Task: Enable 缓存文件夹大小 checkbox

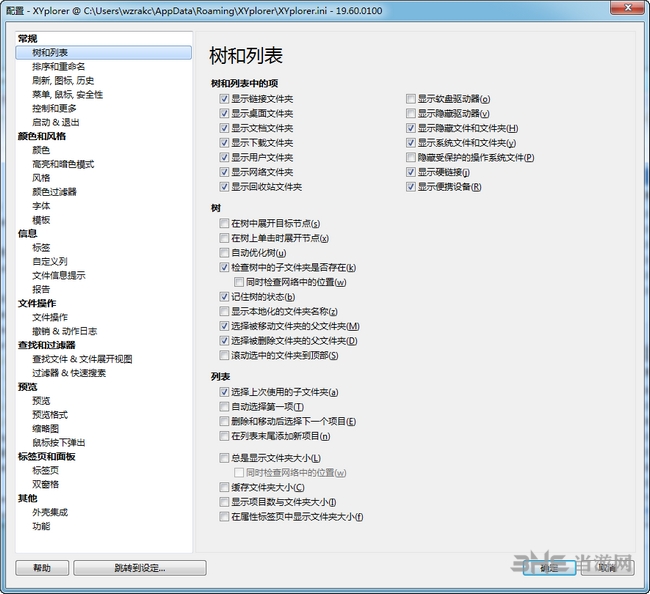Action: [x=224, y=487]
